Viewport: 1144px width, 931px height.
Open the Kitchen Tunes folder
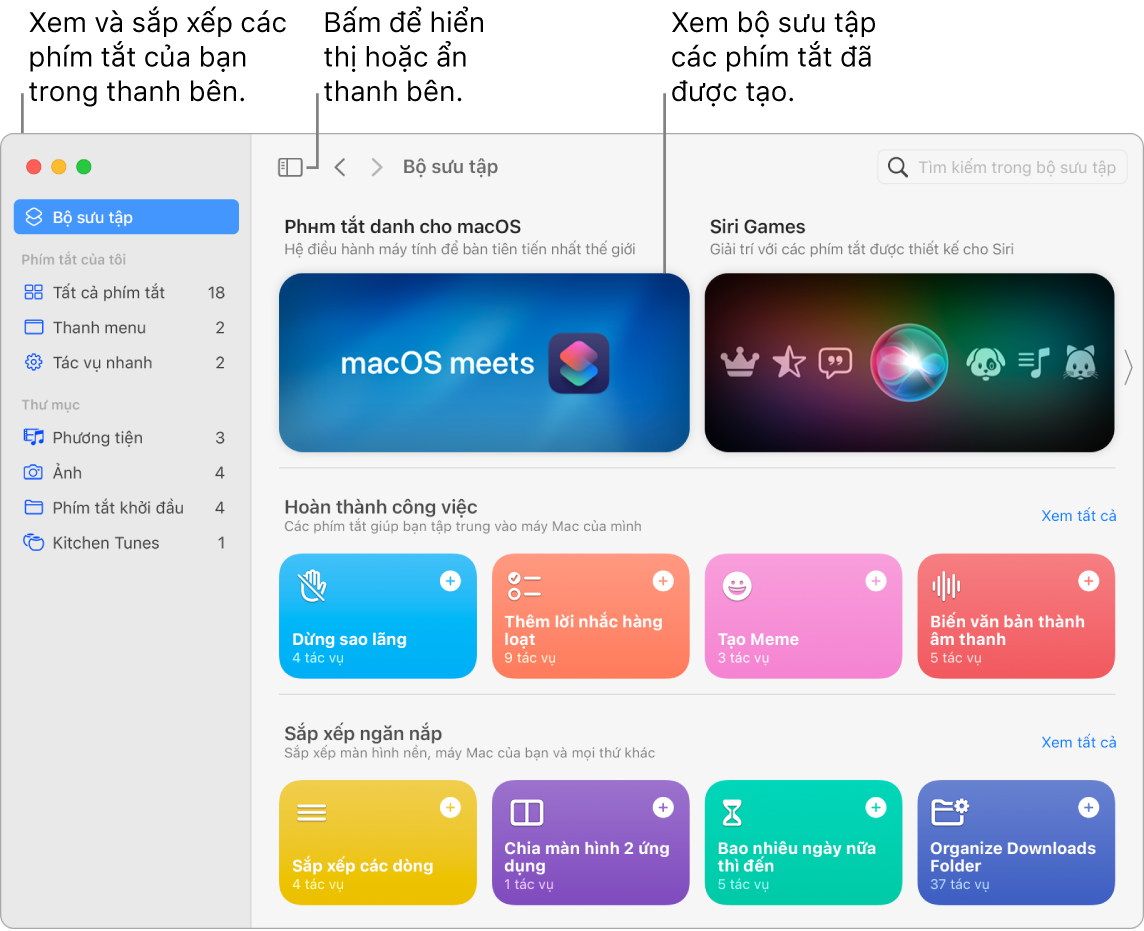click(126, 543)
